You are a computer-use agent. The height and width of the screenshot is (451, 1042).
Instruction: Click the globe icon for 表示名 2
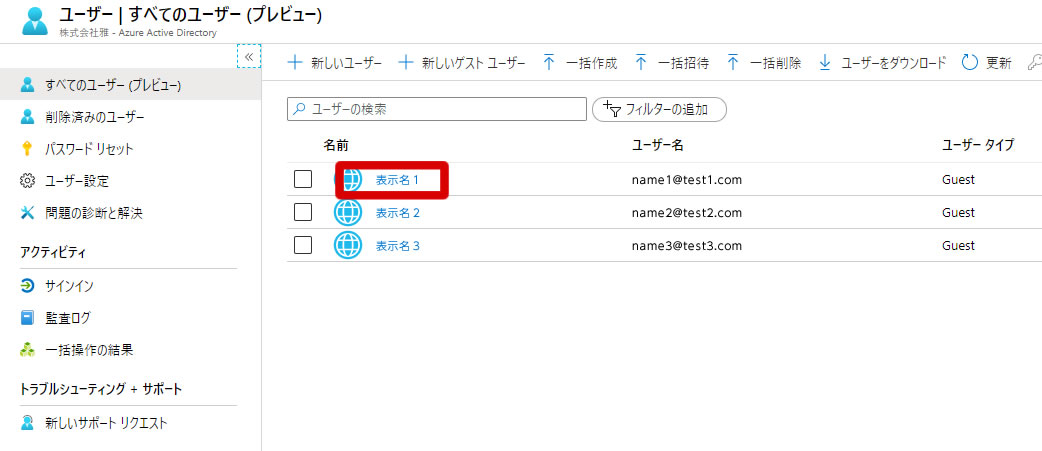coord(347,212)
